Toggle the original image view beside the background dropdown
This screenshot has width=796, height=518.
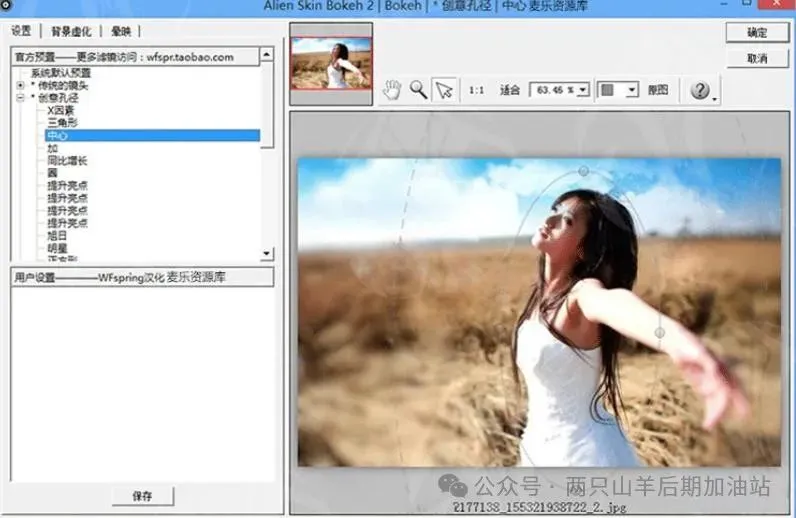pyautogui.click(x=658, y=90)
